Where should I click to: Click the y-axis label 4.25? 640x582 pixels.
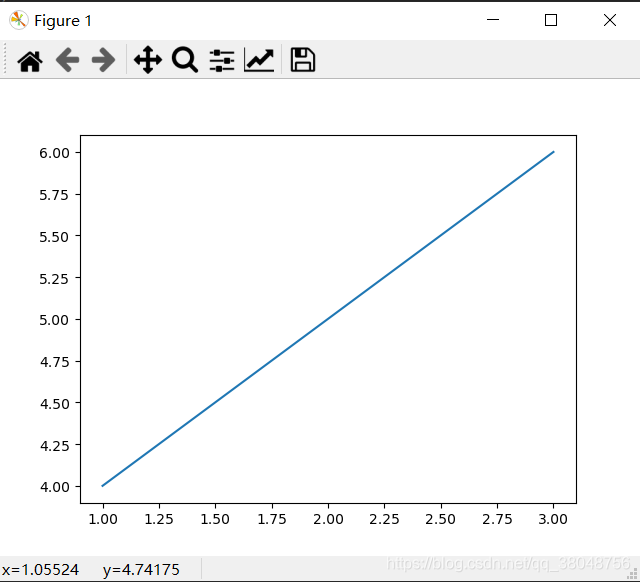coord(54,445)
